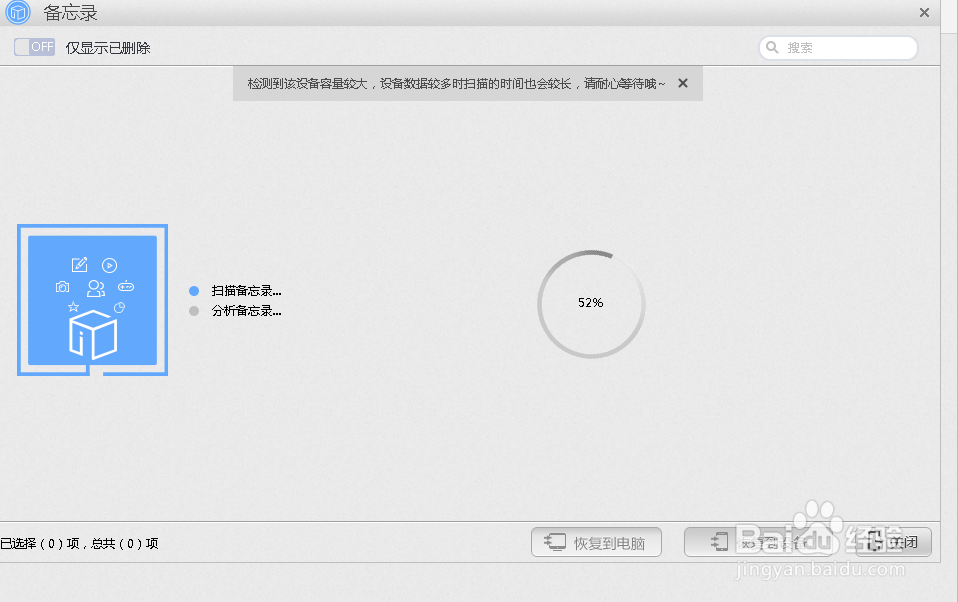
Task: Dismiss the large-capacity scan notice
Action: pos(683,83)
